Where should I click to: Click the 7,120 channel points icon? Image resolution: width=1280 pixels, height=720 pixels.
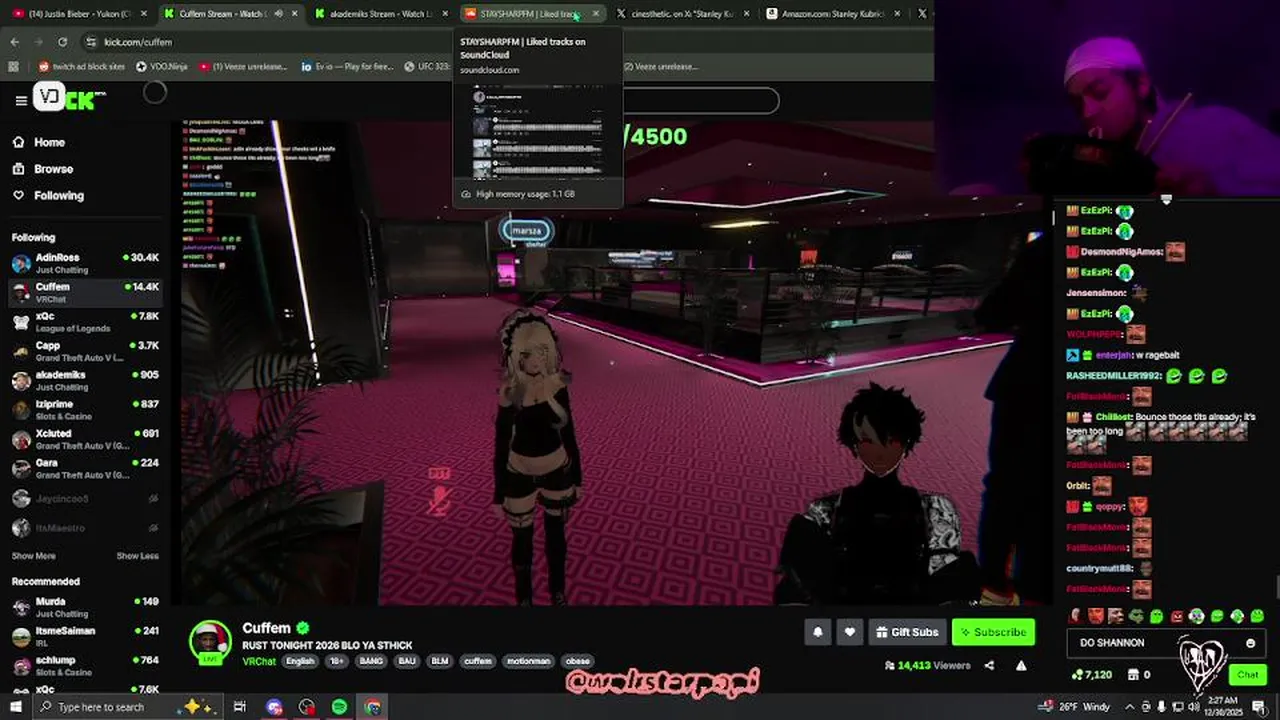(x=1076, y=675)
